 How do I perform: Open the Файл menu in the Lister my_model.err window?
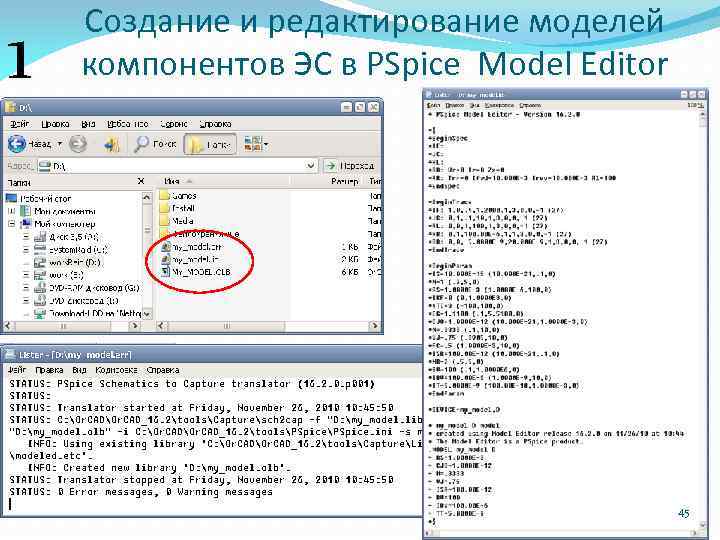pyautogui.click(x=17, y=370)
